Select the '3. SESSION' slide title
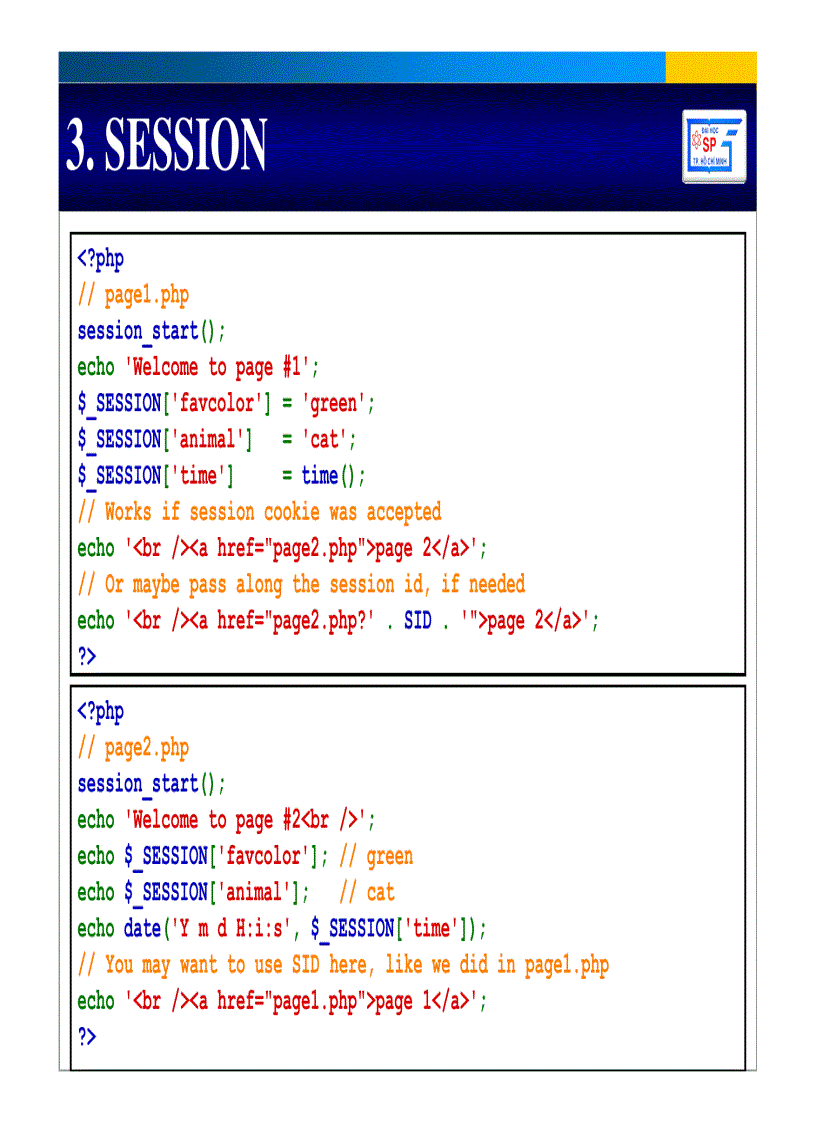816x1123 pixels. (x=165, y=142)
